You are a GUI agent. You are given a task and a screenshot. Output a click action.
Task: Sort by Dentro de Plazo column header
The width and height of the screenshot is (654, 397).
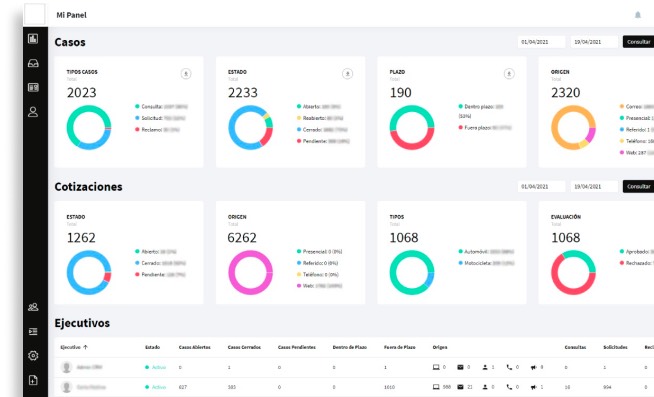350,347
